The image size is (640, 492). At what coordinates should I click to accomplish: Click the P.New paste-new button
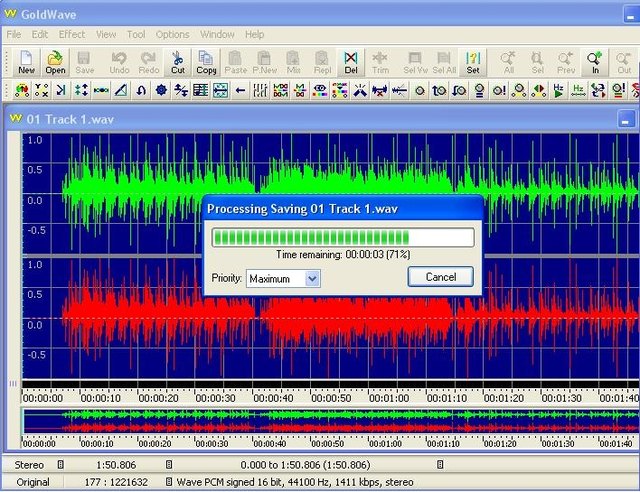264,62
